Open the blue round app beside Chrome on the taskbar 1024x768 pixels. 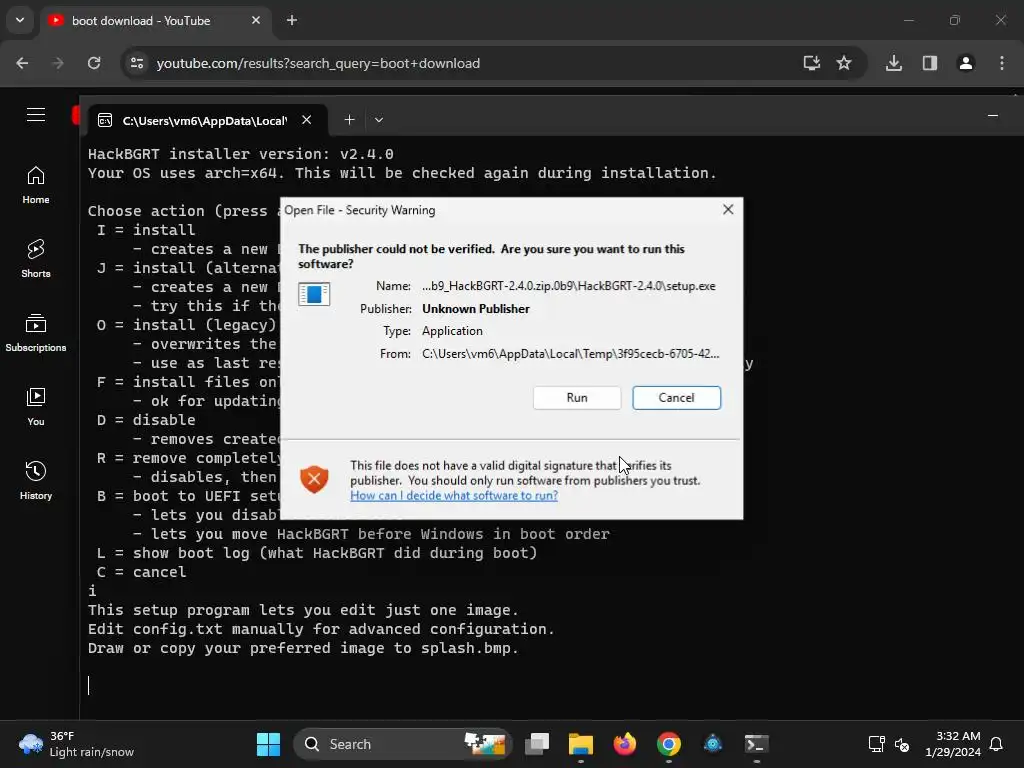click(712, 744)
